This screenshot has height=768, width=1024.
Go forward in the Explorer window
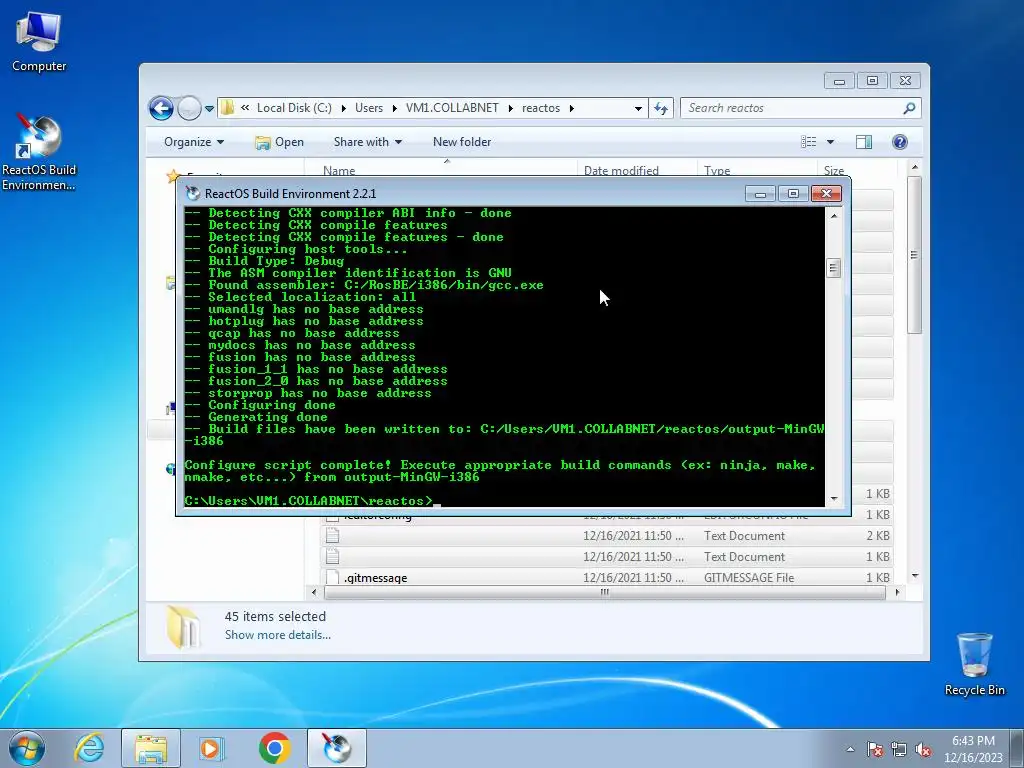click(189, 108)
